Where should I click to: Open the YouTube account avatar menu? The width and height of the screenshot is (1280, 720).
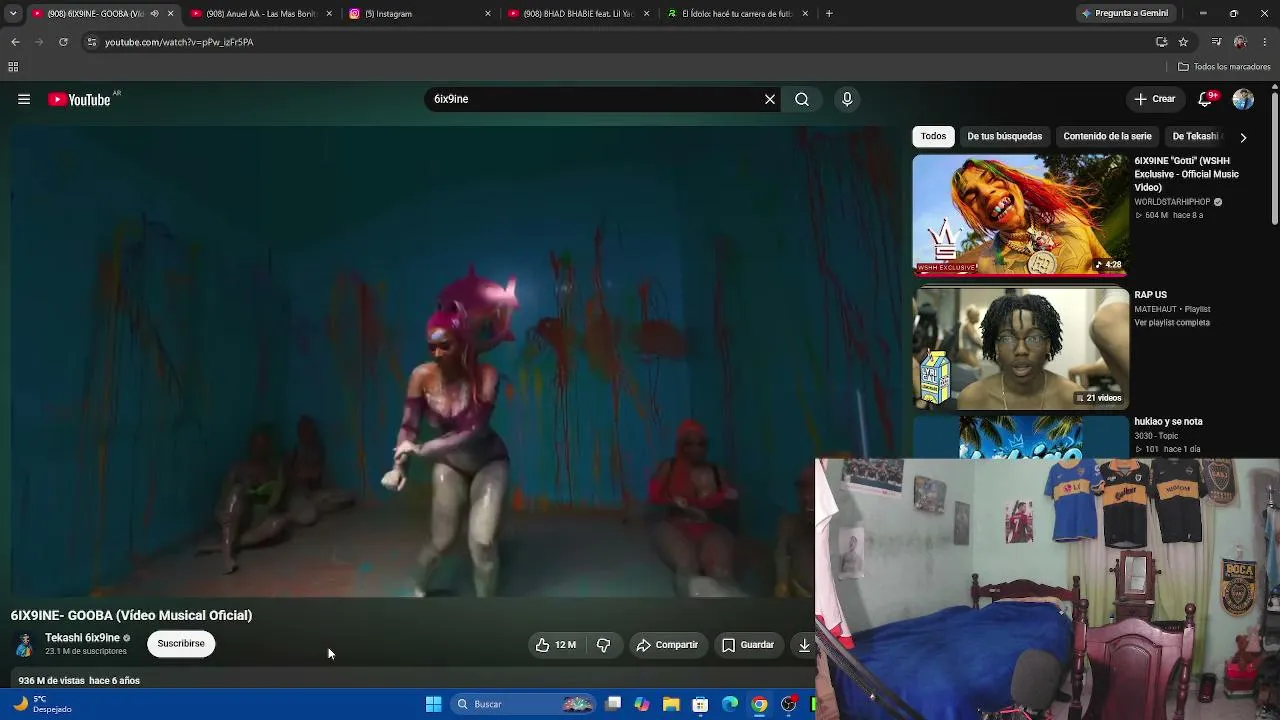coord(1243,99)
